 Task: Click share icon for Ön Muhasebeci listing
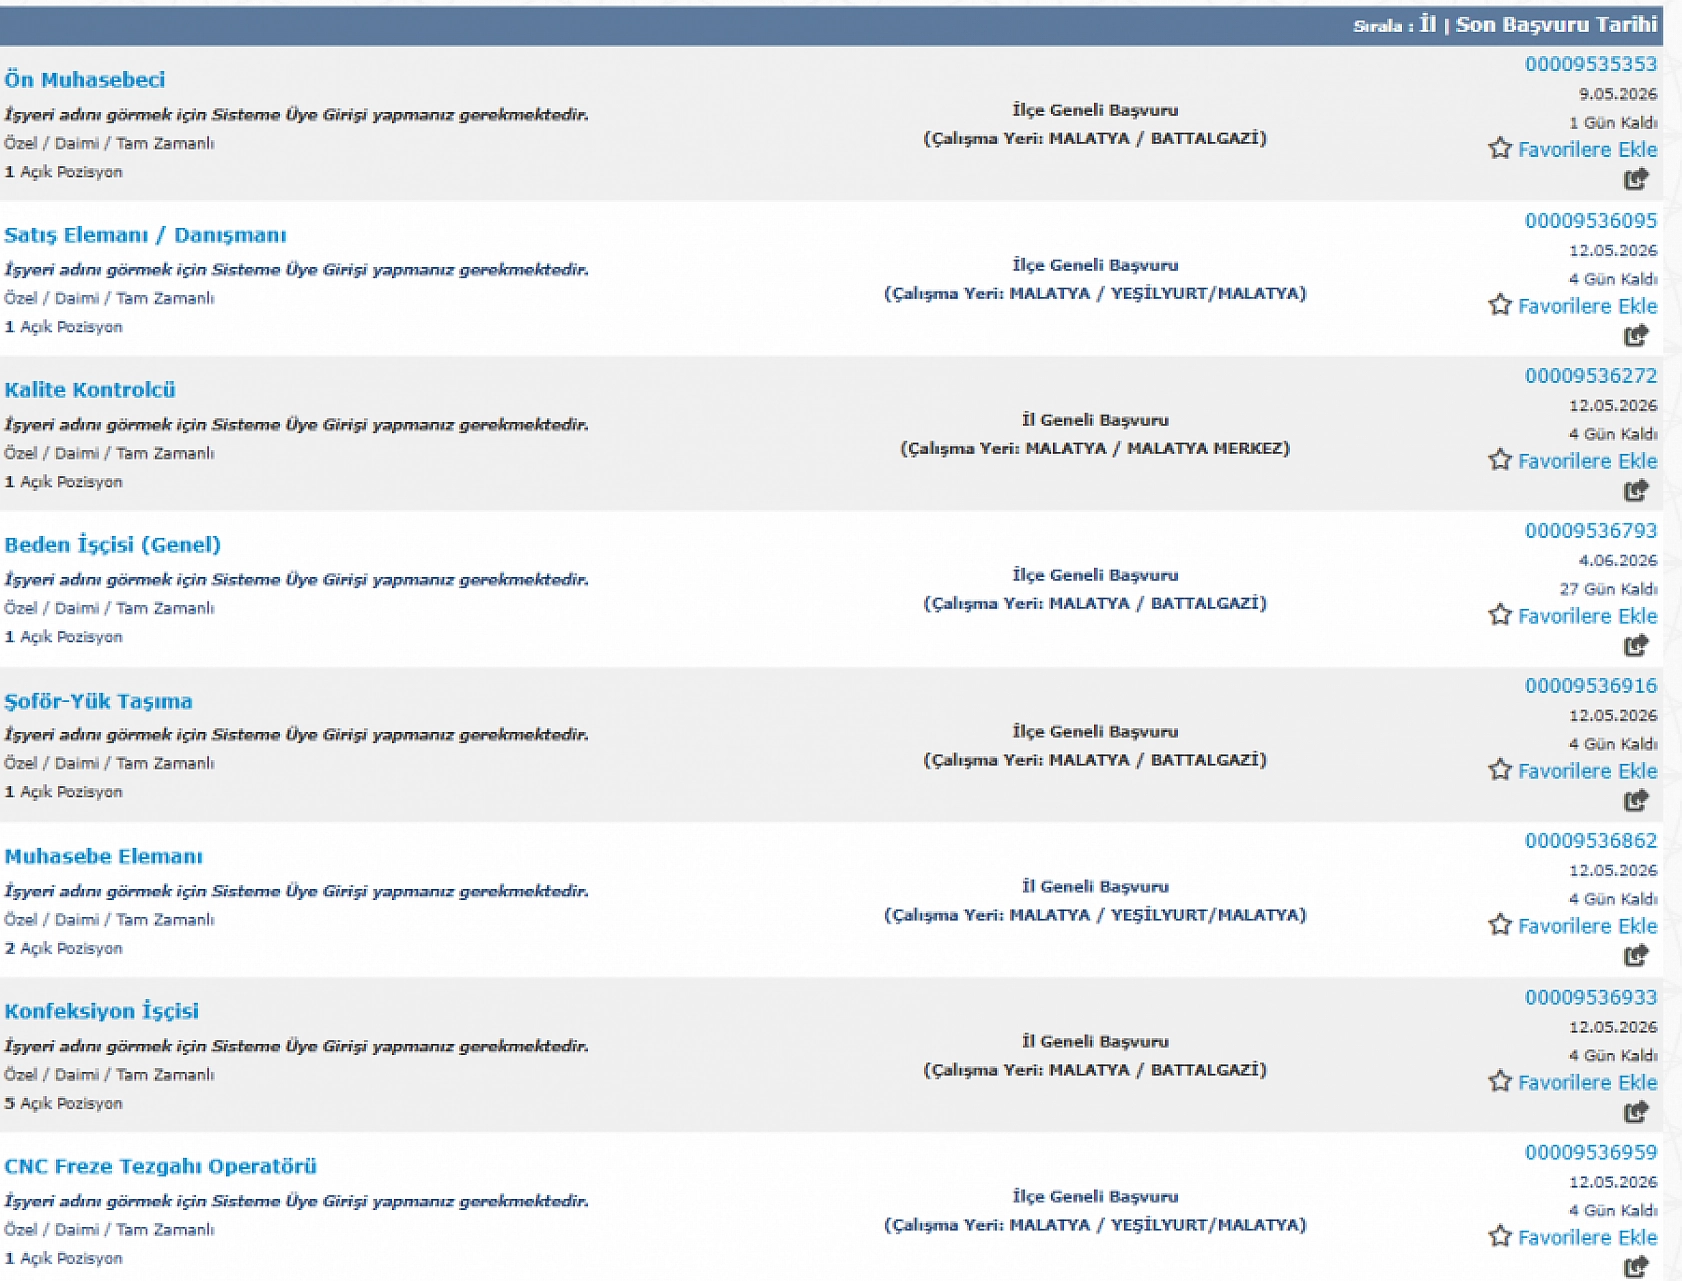pyautogui.click(x=1636, y=179)
